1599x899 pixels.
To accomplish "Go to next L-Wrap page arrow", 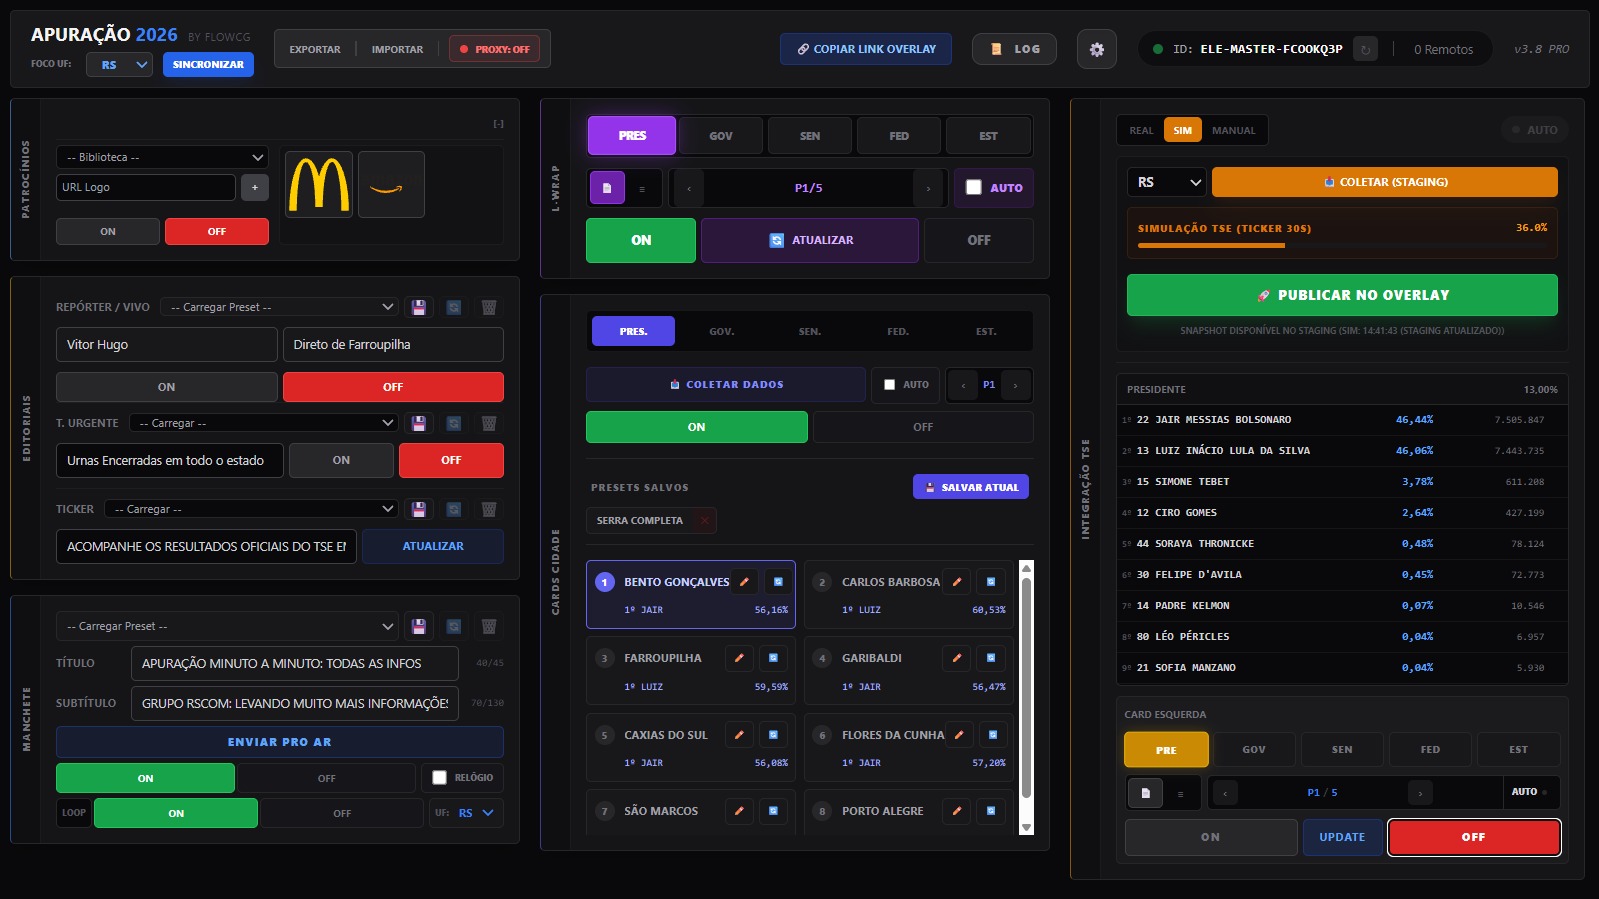I will point(928,188).
